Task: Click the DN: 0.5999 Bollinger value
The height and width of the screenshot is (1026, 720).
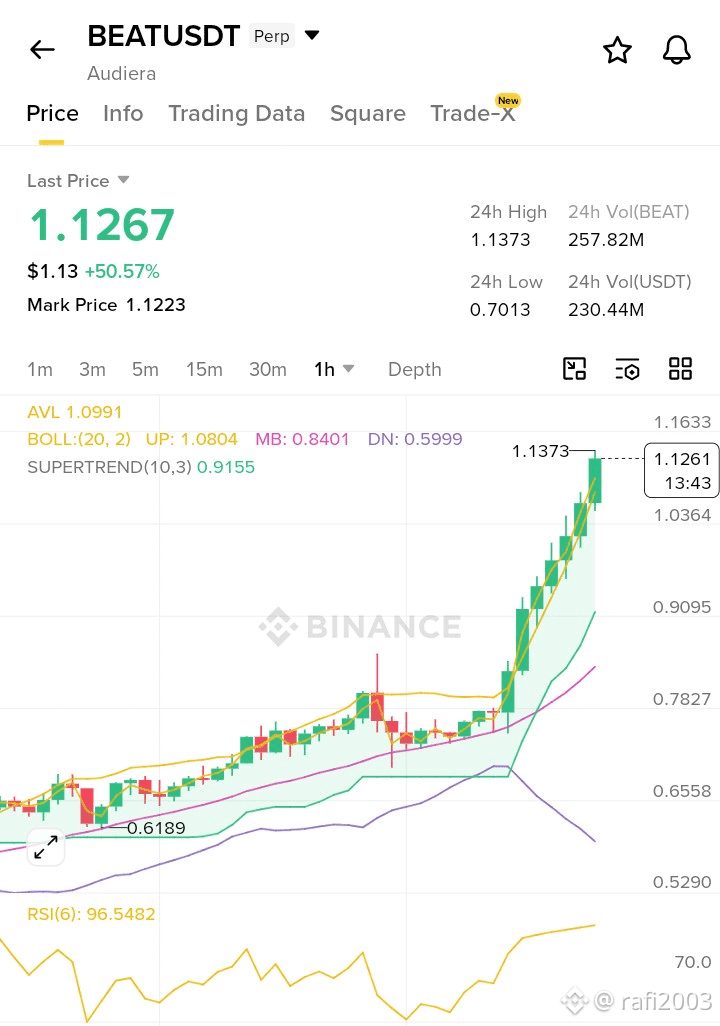Action: click(x=415, y=439)
